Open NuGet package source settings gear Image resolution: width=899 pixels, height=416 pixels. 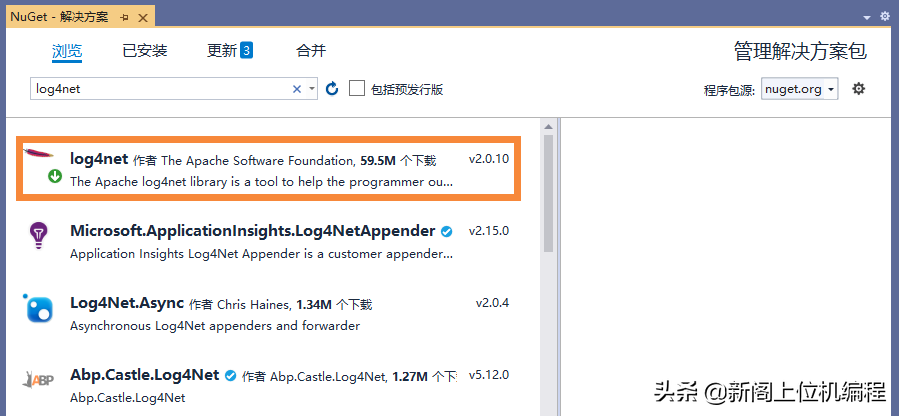coord(858,89)
